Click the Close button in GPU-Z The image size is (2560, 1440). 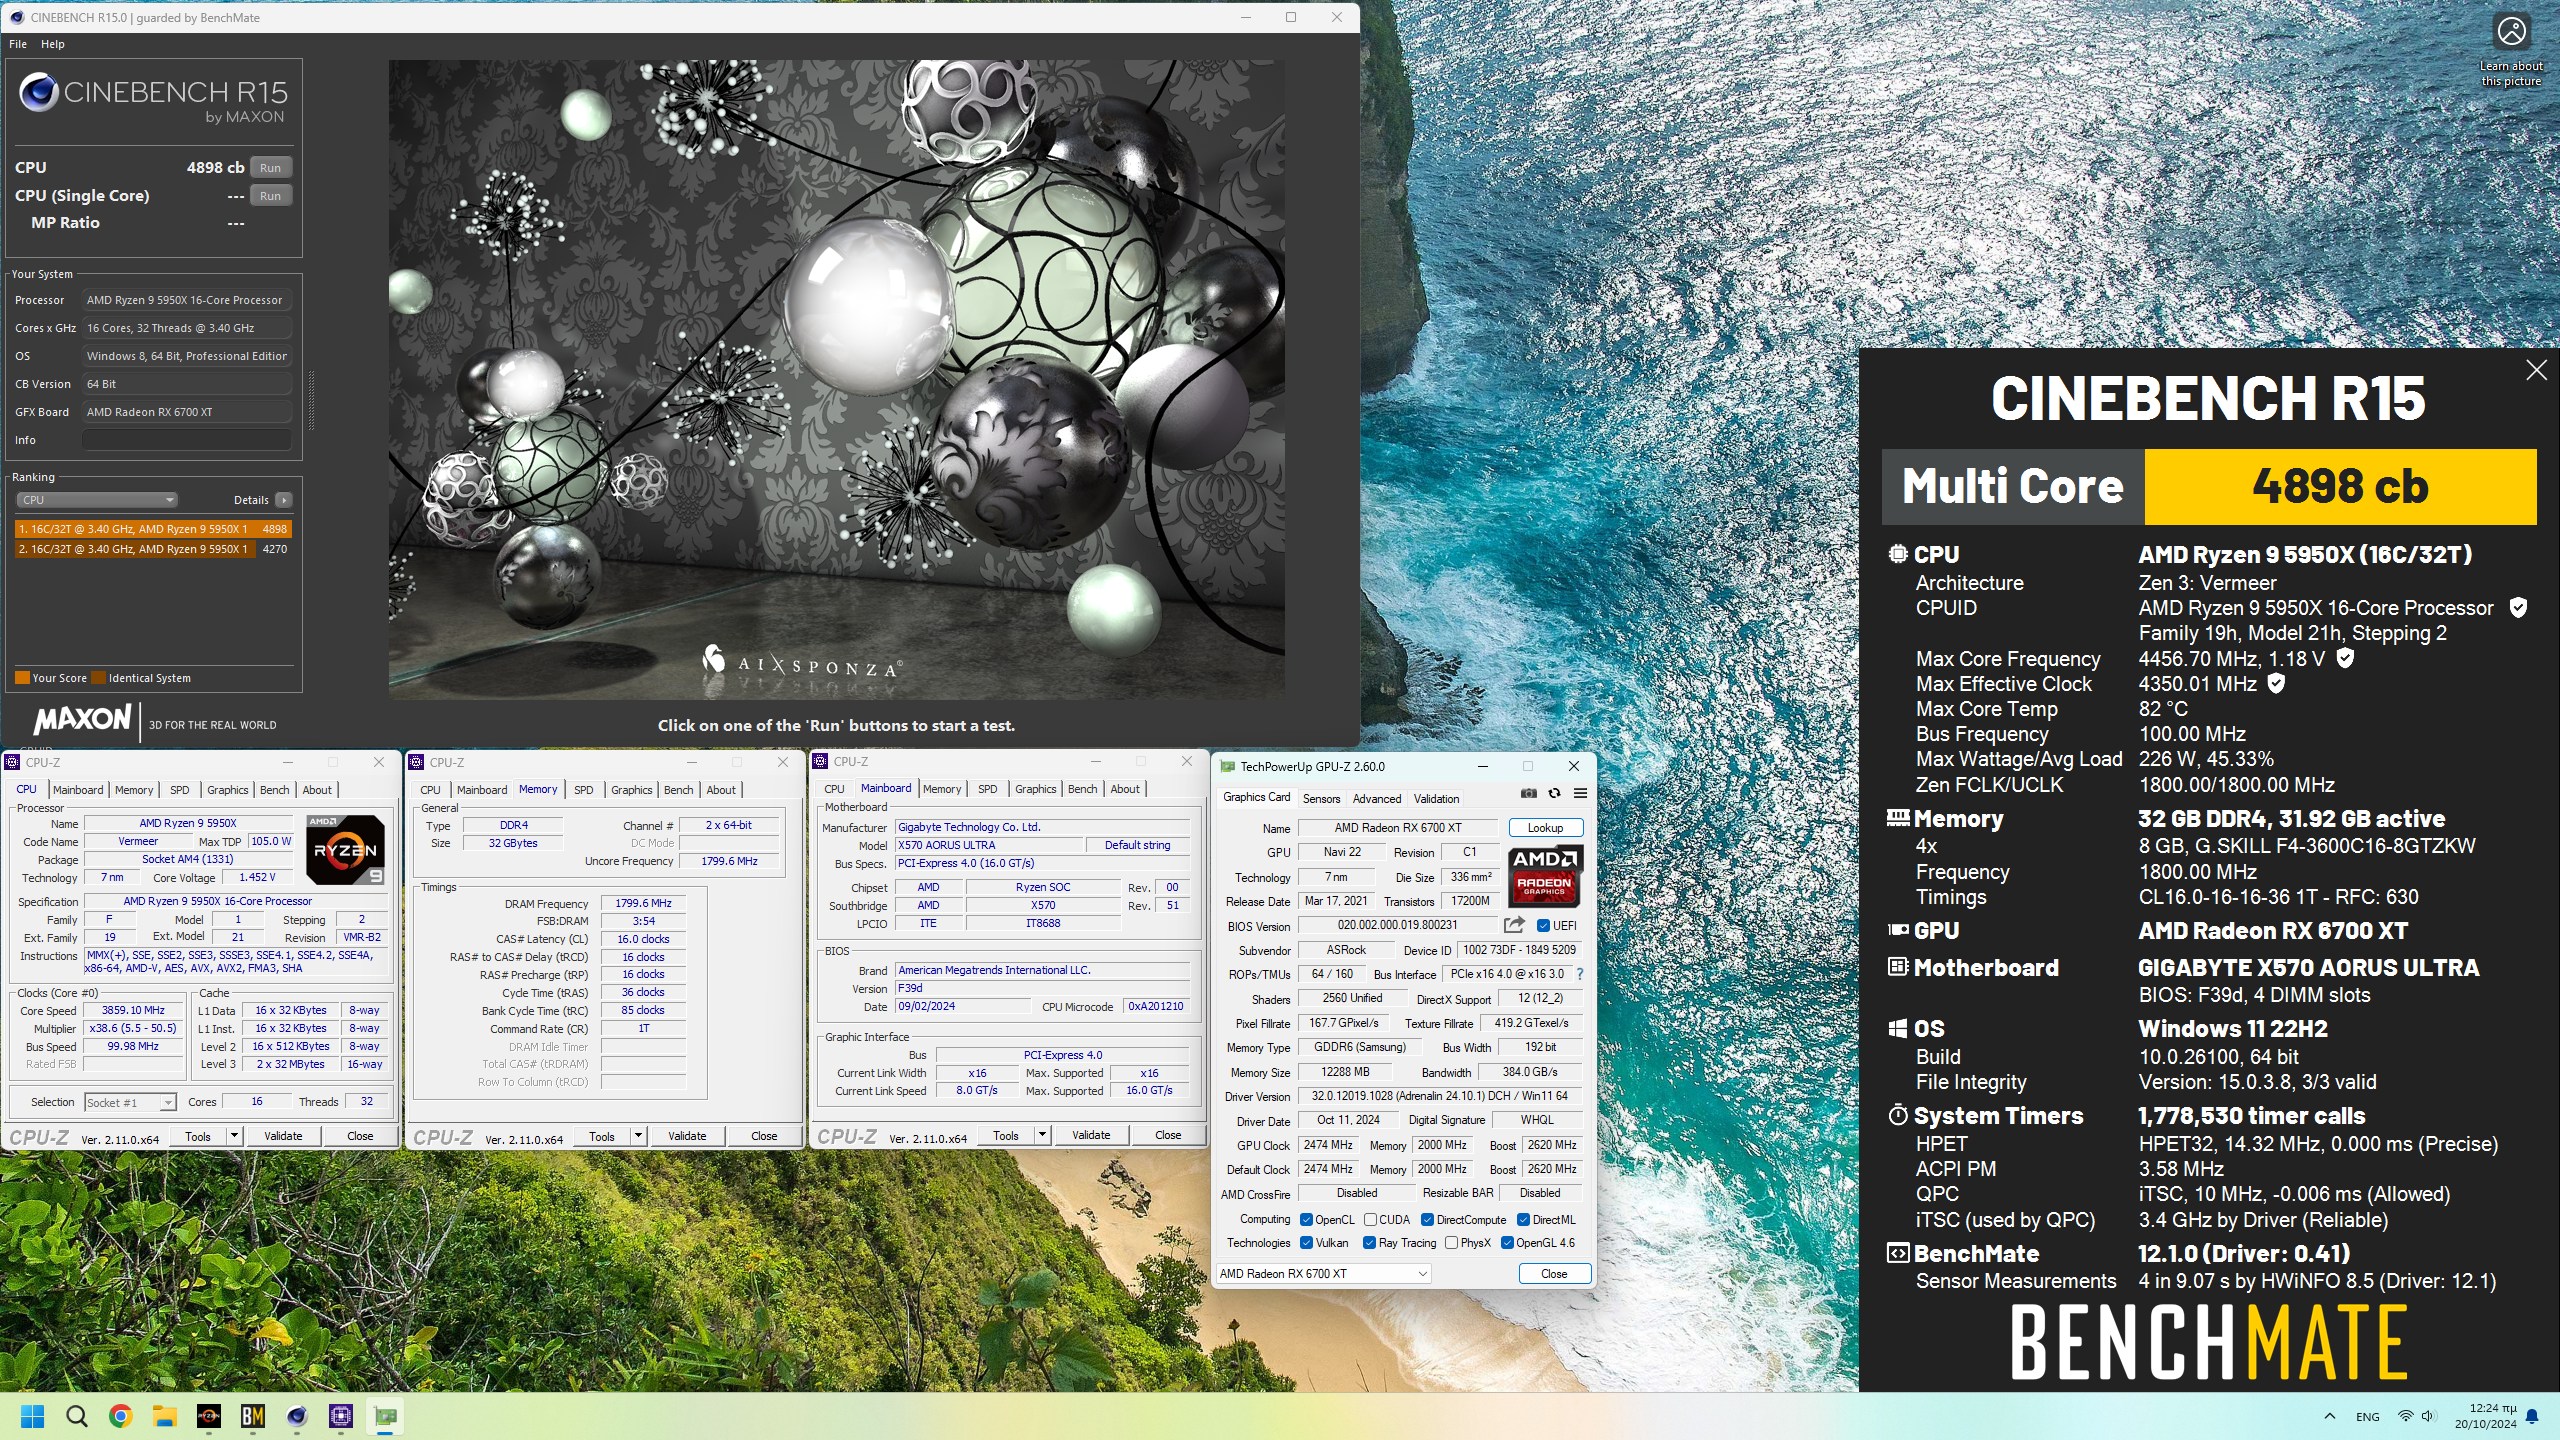pos(1554,1274)
